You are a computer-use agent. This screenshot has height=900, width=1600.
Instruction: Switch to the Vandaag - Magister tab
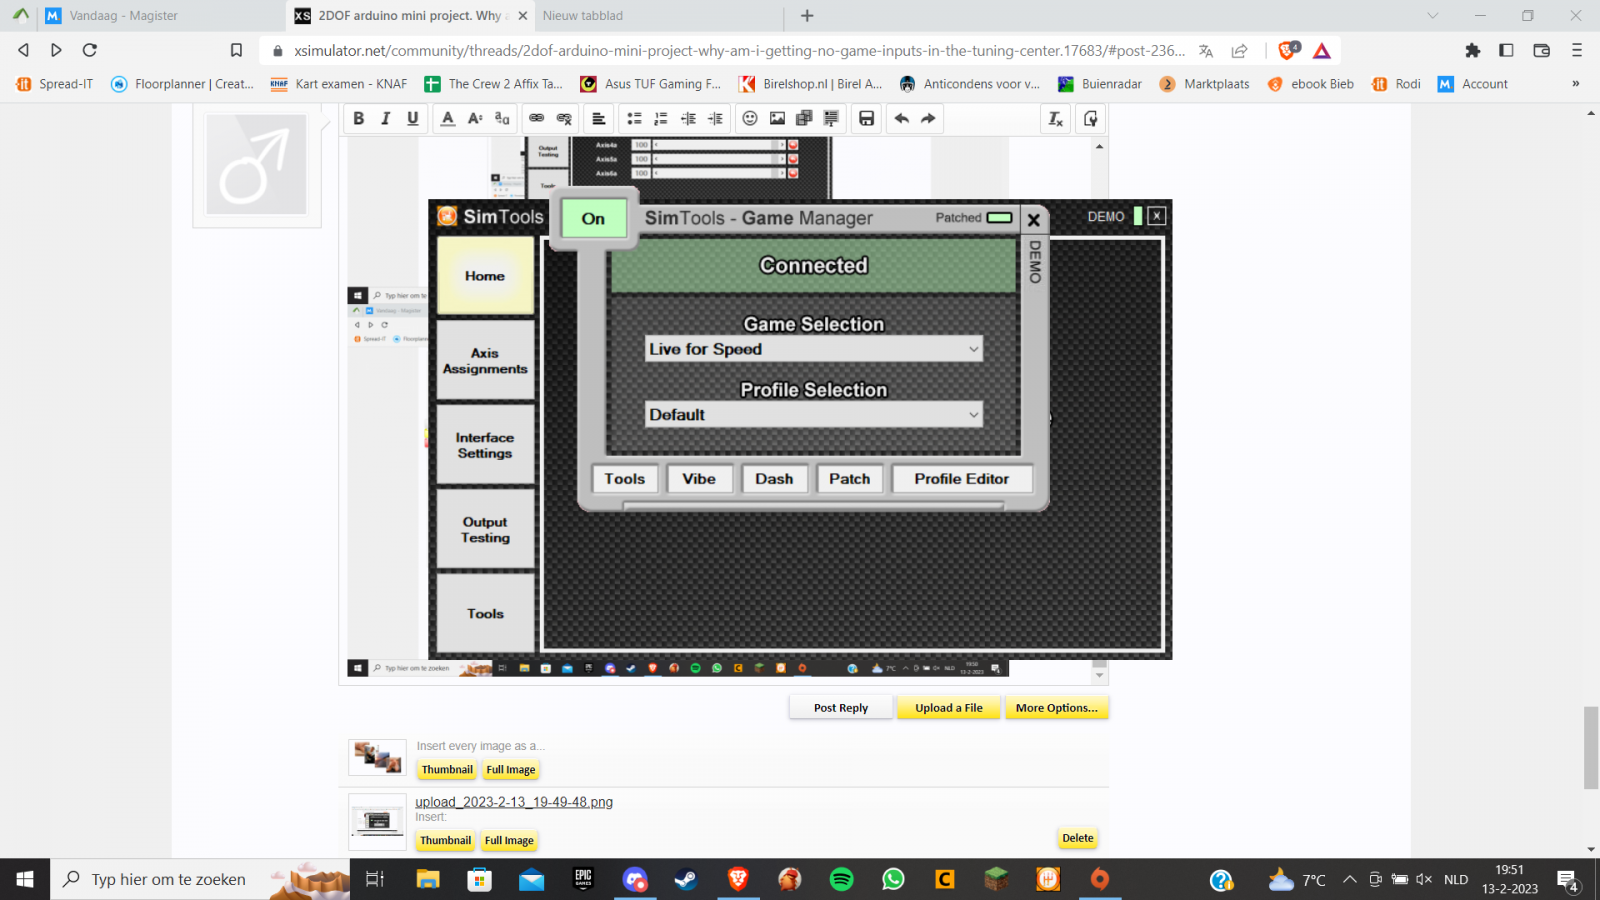(123, 16)
